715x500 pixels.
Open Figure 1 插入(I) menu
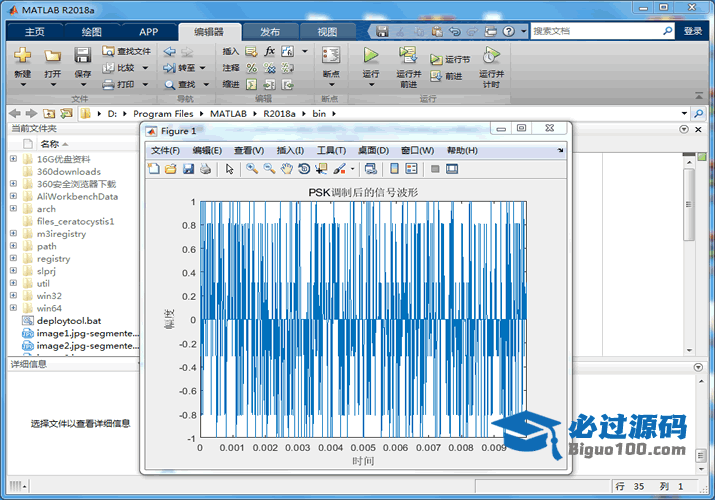(x=290, y=150)
